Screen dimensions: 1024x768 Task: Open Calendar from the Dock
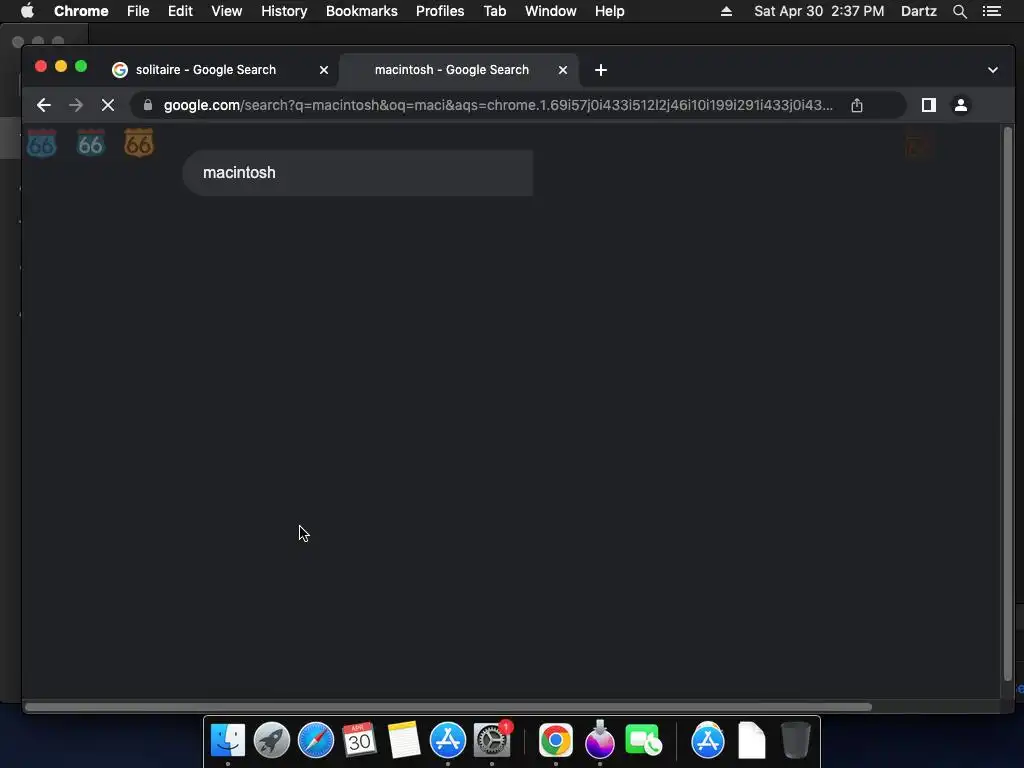pyautogui.click(x=359, y=740)
